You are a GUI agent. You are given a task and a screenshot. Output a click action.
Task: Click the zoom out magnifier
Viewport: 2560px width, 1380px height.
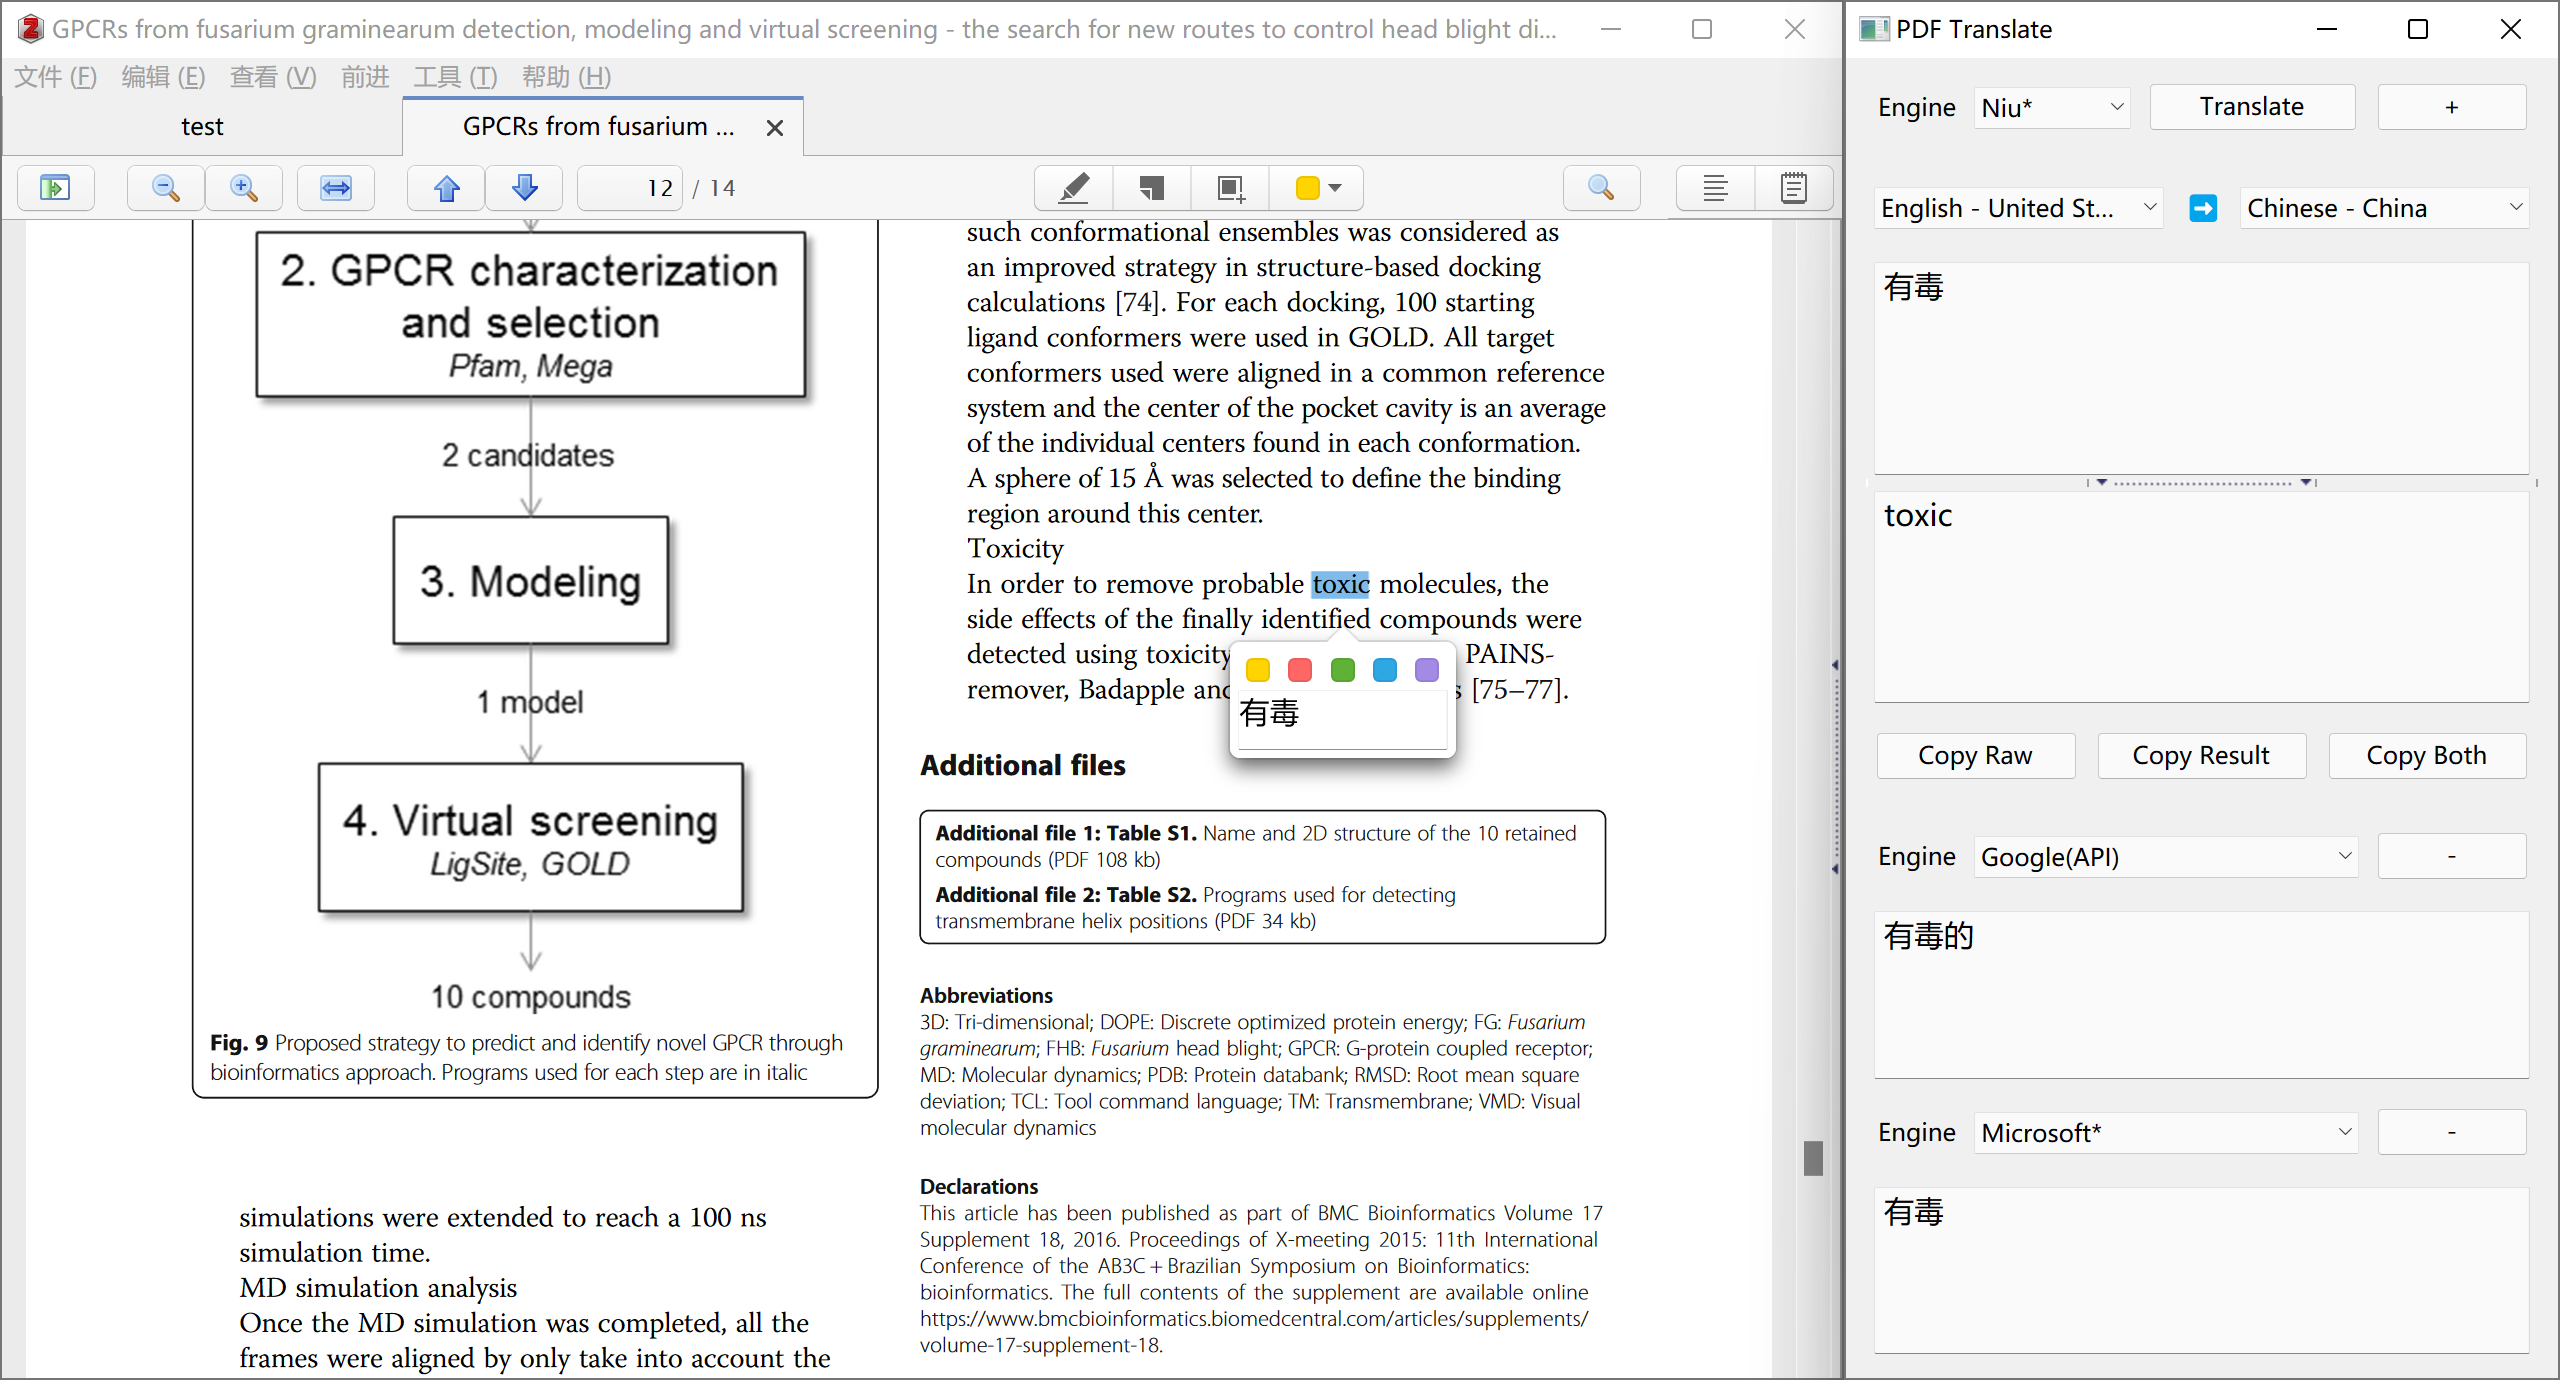click(x=166, y=188)
